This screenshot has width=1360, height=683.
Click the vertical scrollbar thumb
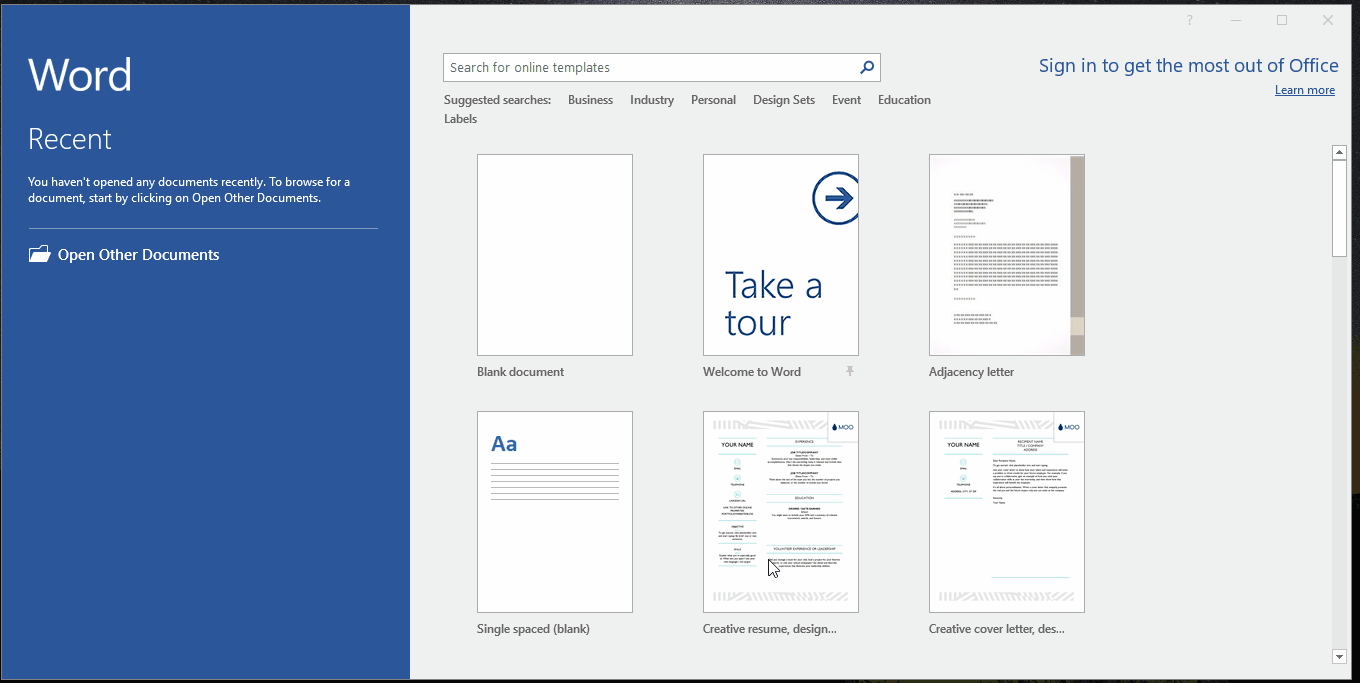1340,208
